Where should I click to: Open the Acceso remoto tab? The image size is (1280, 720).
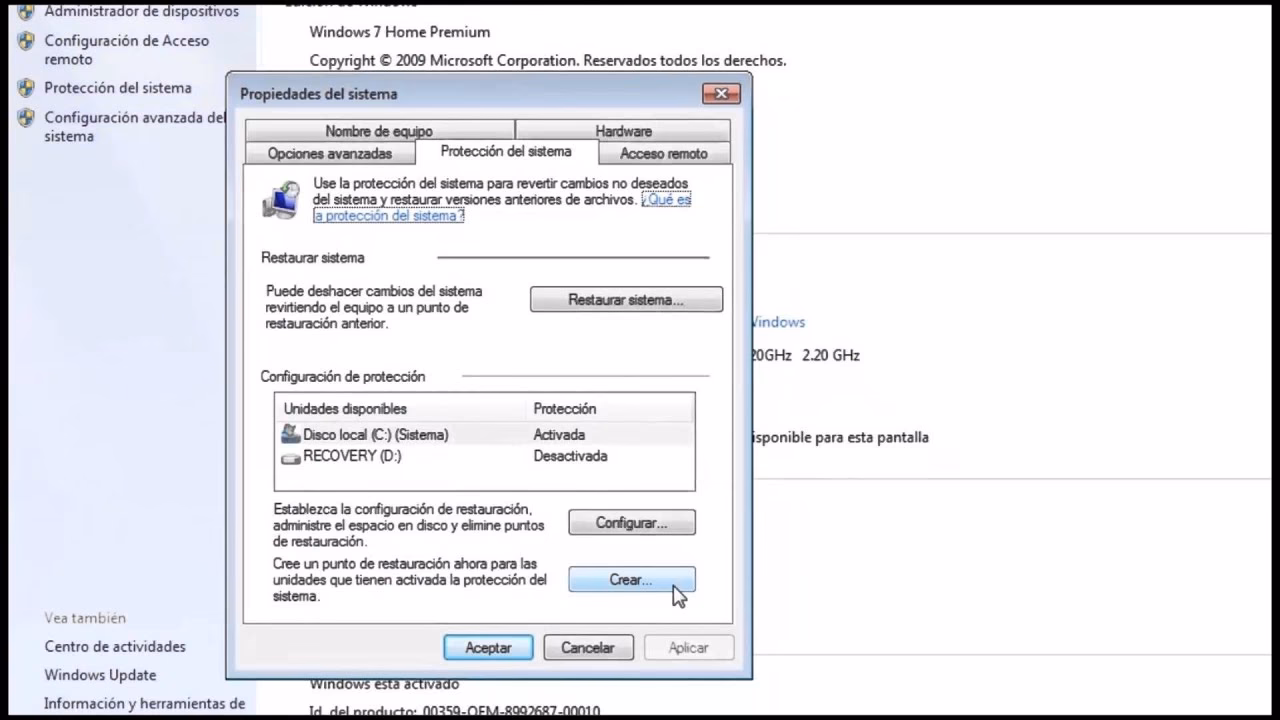(663, 153)
